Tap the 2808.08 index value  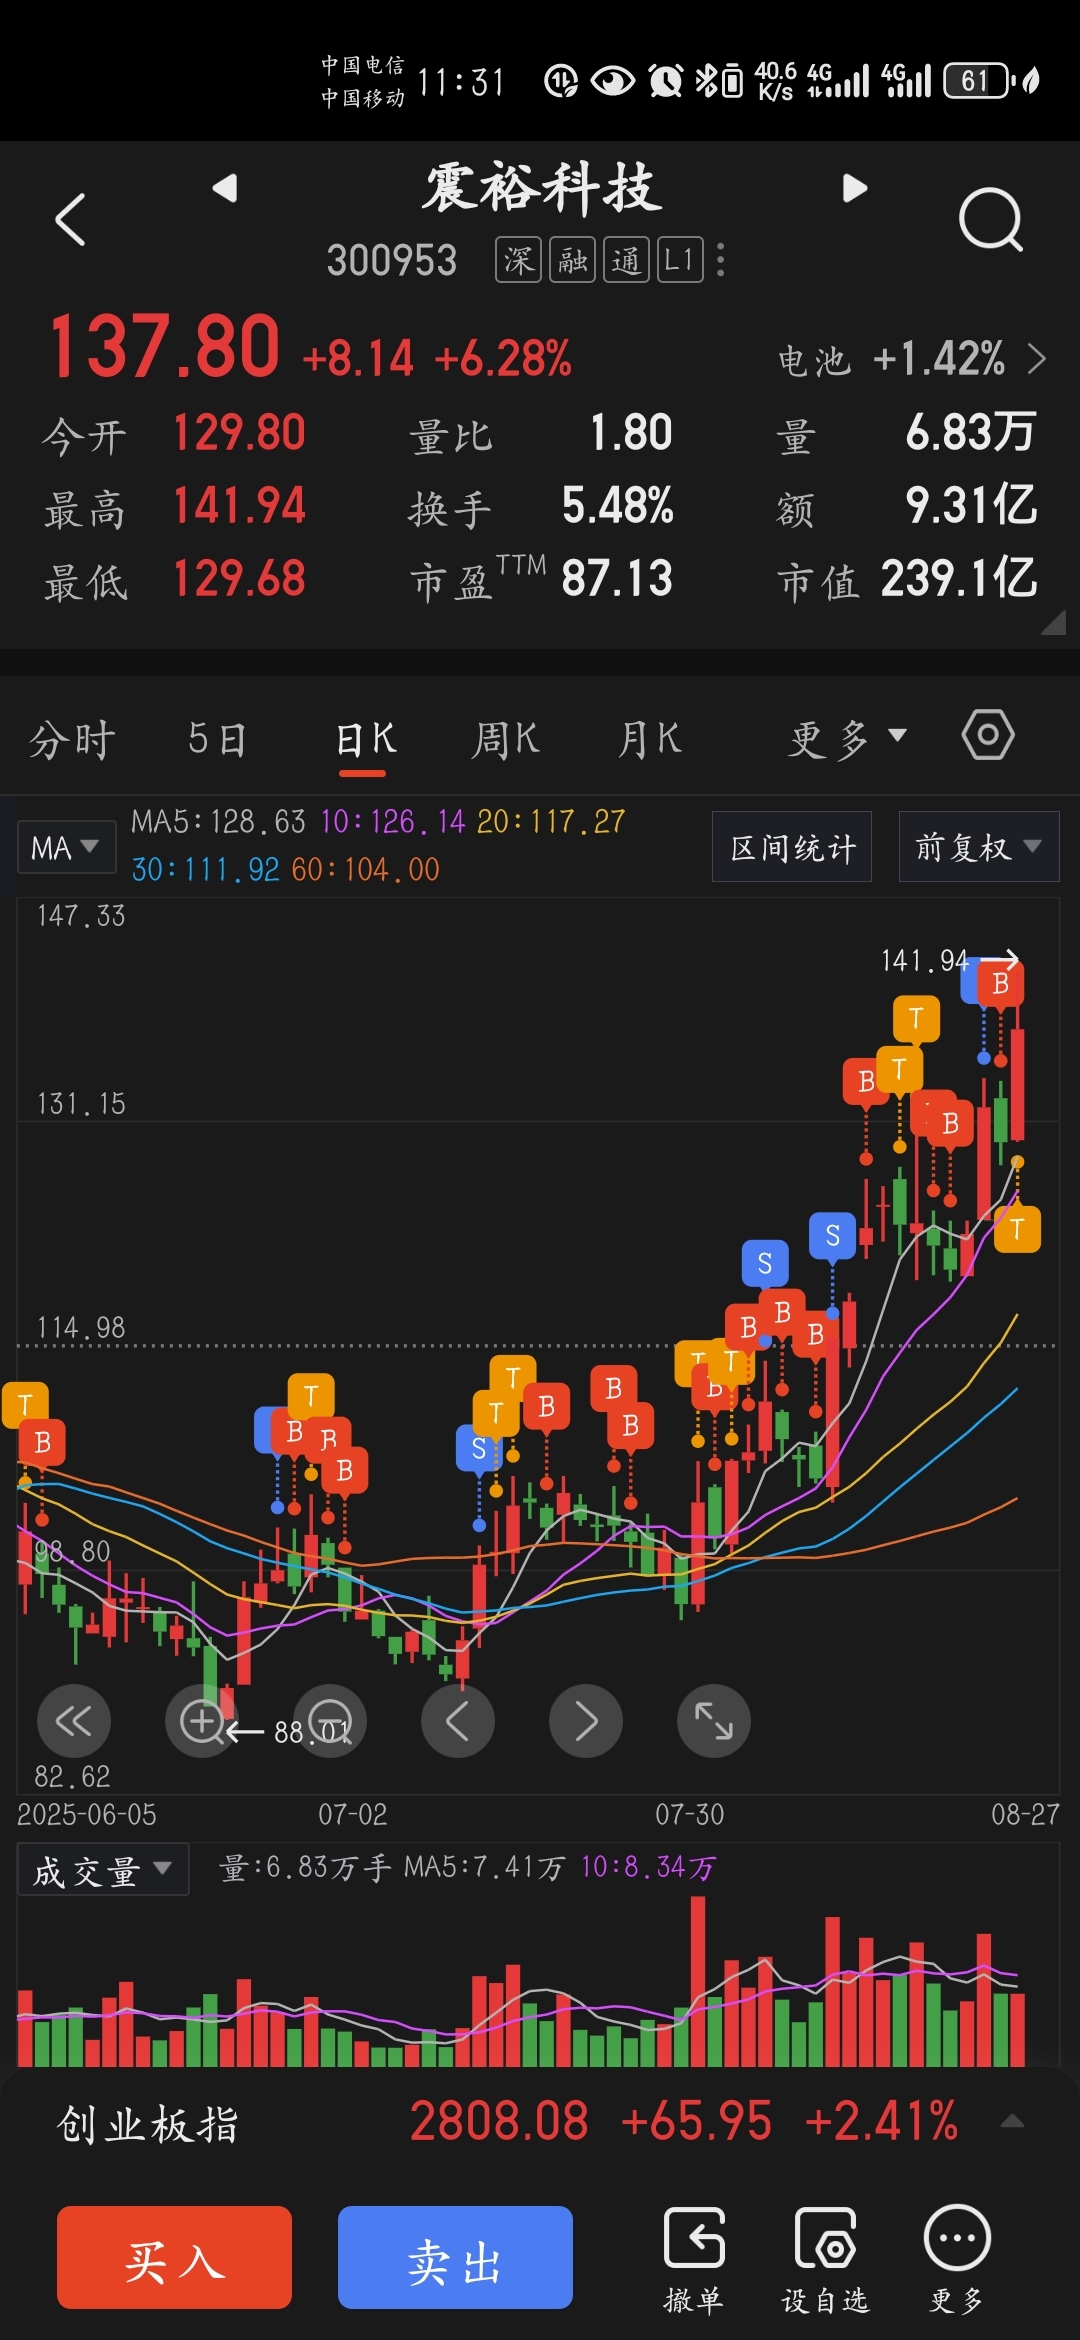[499, 2121]
